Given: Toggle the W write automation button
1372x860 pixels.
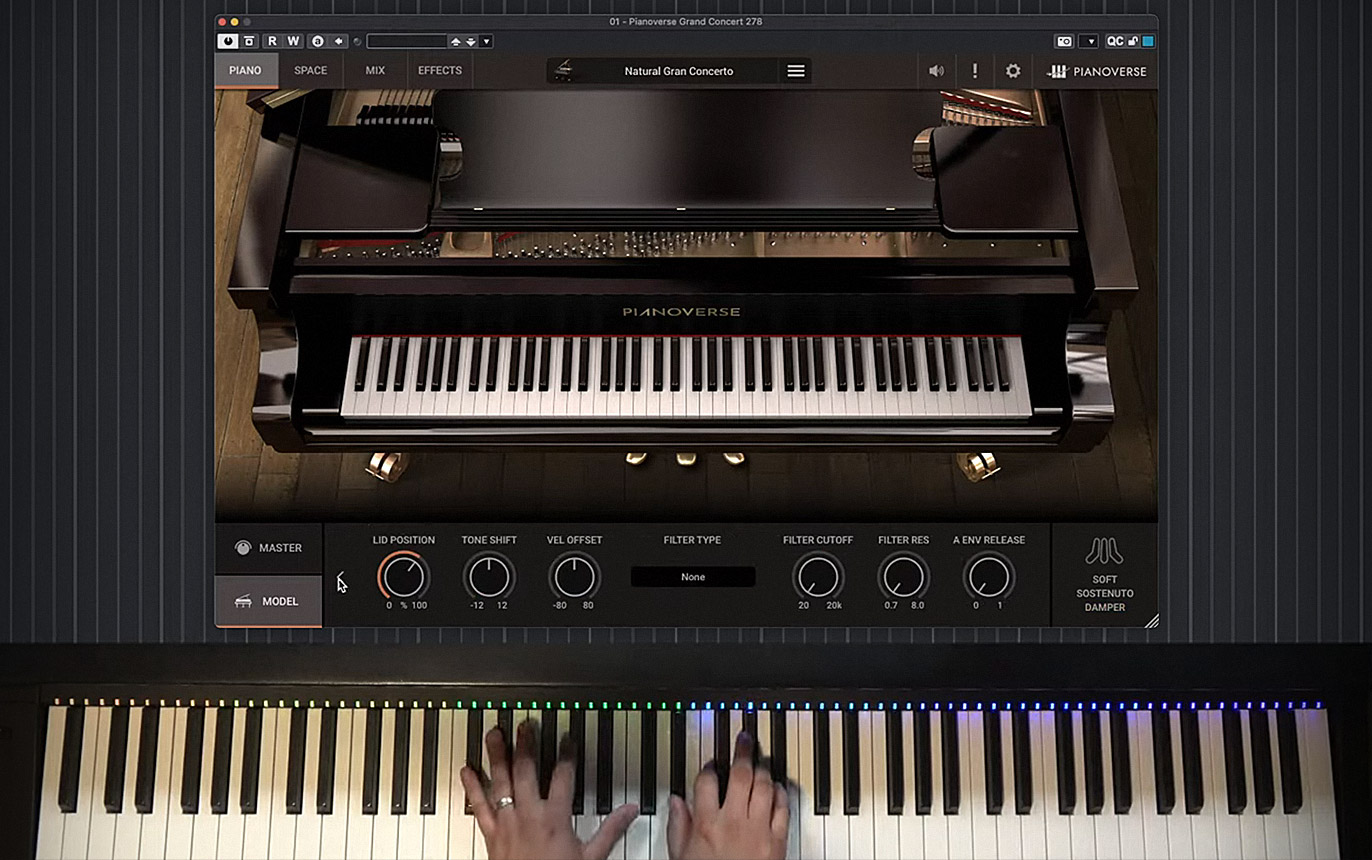Looking at the screenshot, I should [293, 41].
